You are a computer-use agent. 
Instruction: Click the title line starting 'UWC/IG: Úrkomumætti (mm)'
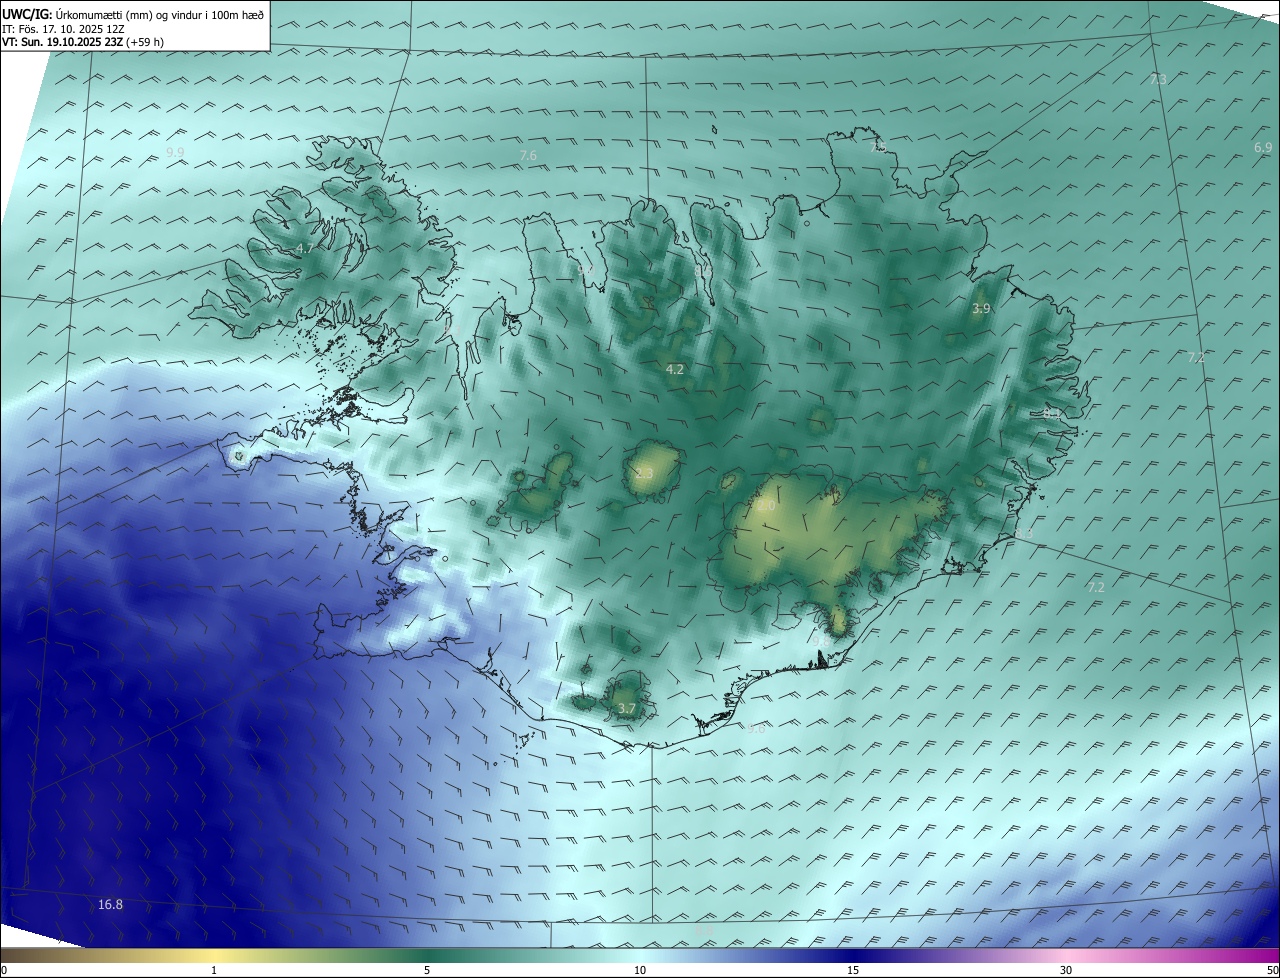tap(133, 15)
